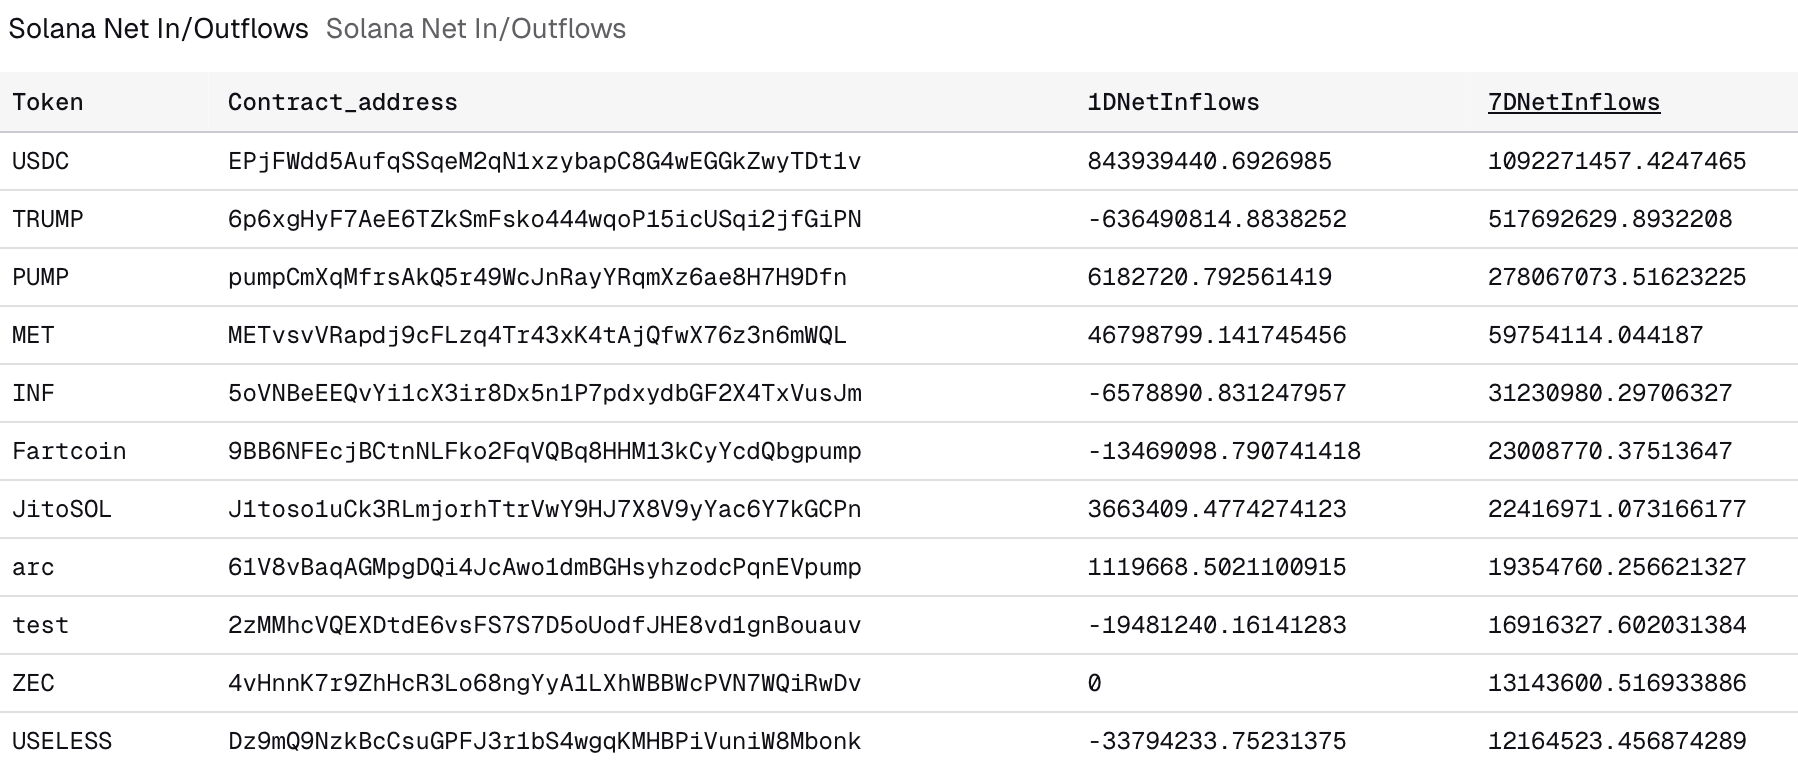Click arc contract address starting 61V8vBaq

[x=545, y=567]
